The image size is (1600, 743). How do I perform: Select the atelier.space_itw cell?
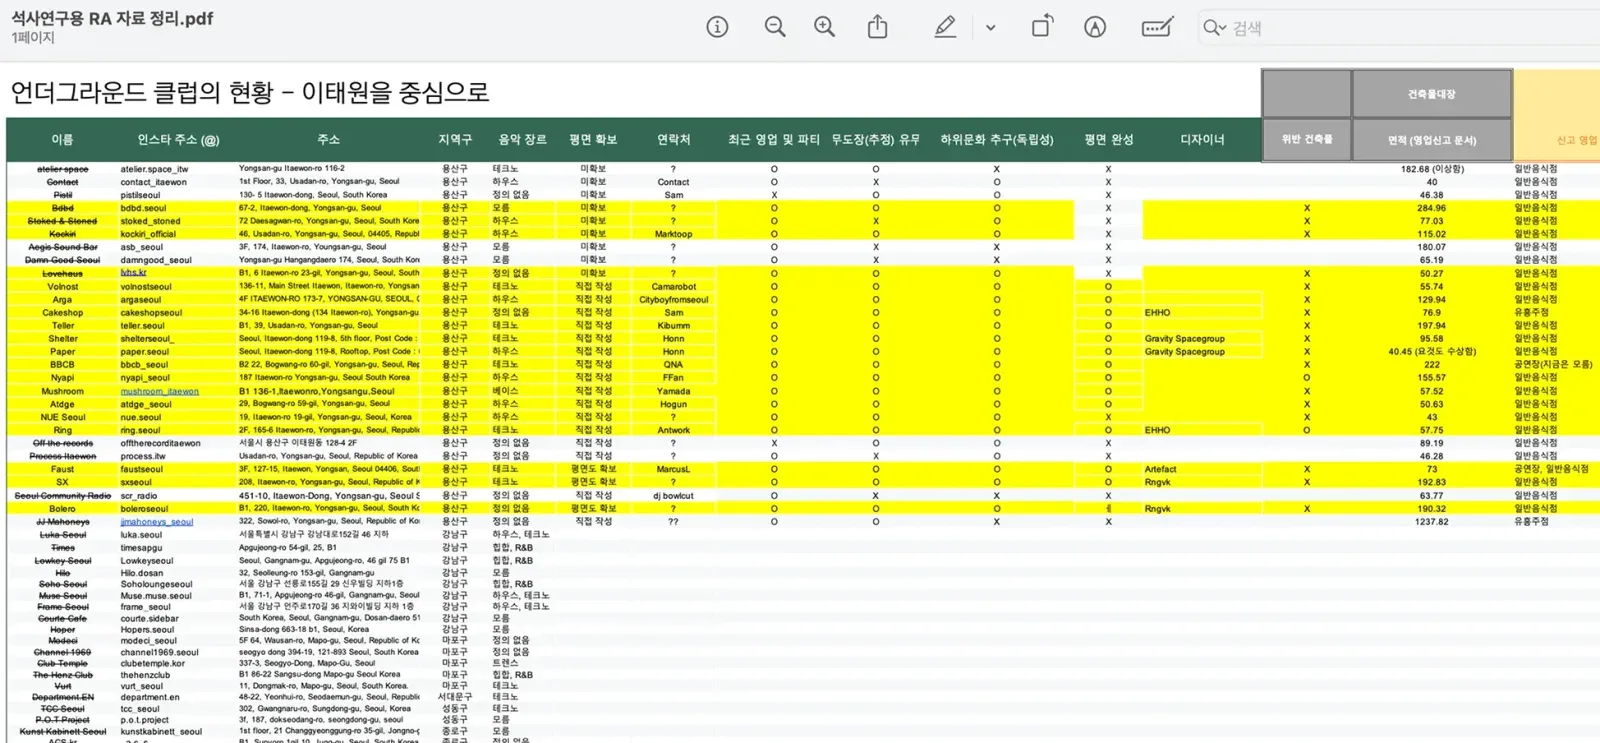(154, 169)
